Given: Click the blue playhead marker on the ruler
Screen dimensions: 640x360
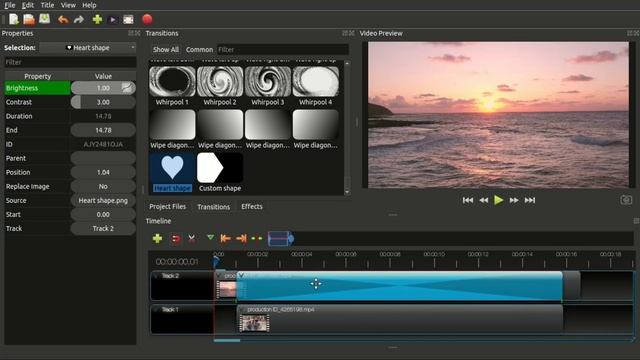Looking at the screenshot, I should pos(216,261).
